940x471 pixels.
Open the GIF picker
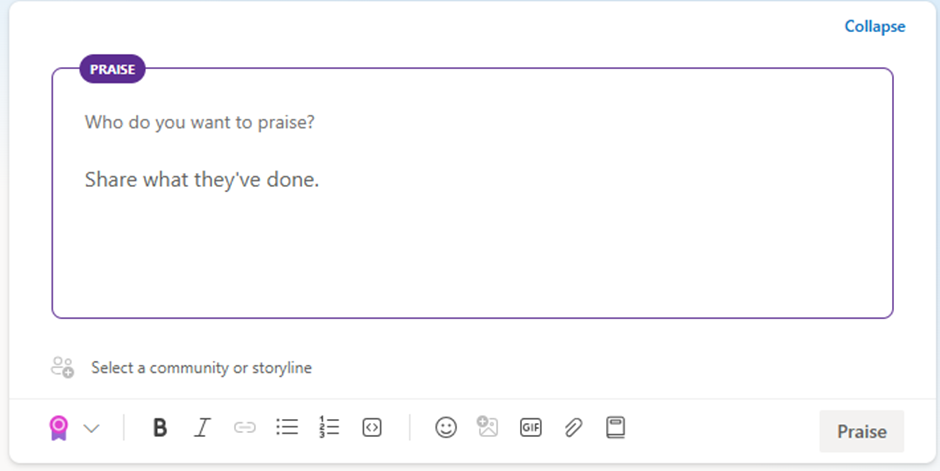pyautogui.click(x=530, y=427)
